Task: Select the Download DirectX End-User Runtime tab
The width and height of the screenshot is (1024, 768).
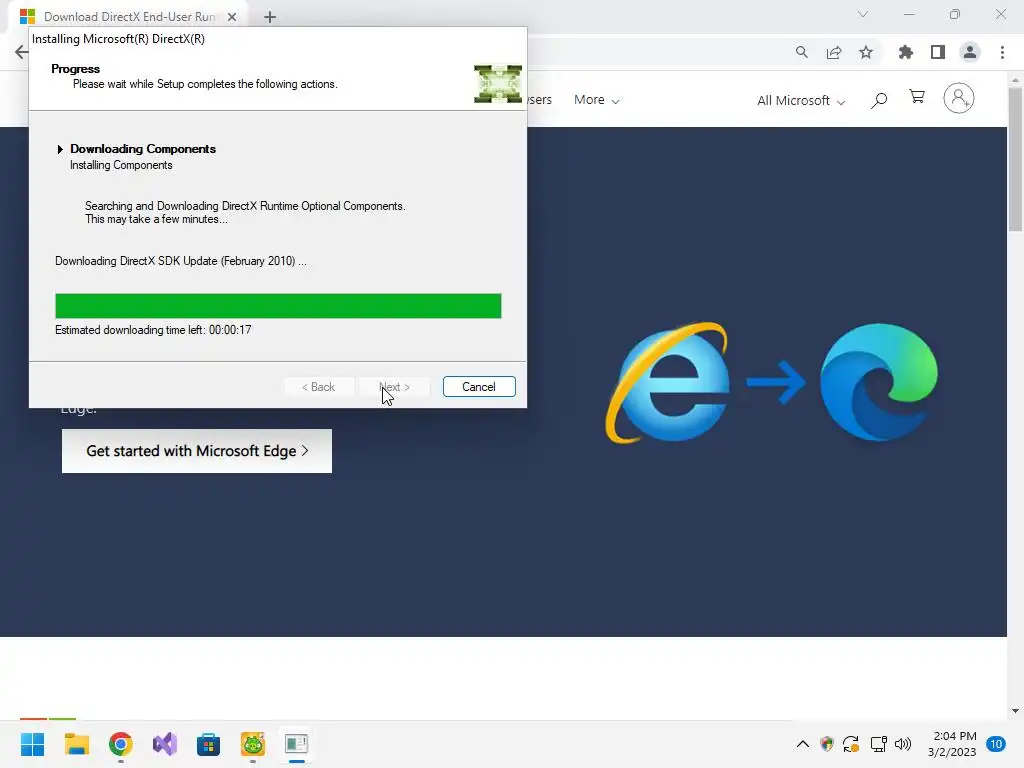Action: coord(129,17)
